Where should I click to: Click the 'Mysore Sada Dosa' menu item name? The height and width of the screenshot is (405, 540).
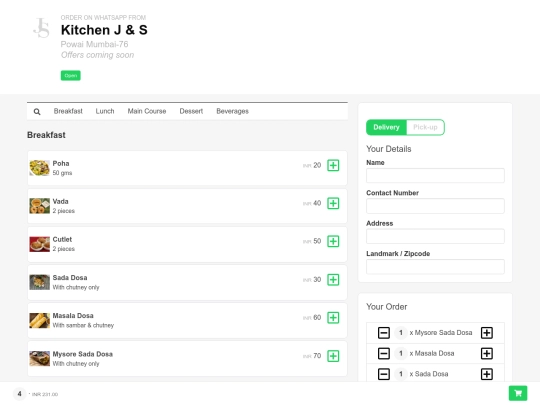click(x=83, y=354)
